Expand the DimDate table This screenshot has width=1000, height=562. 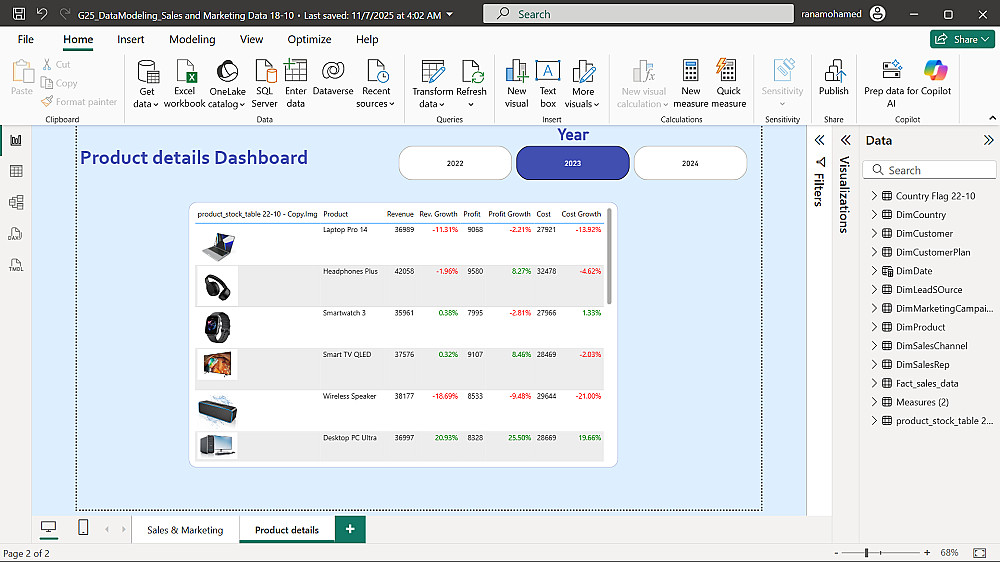[874, 270]
